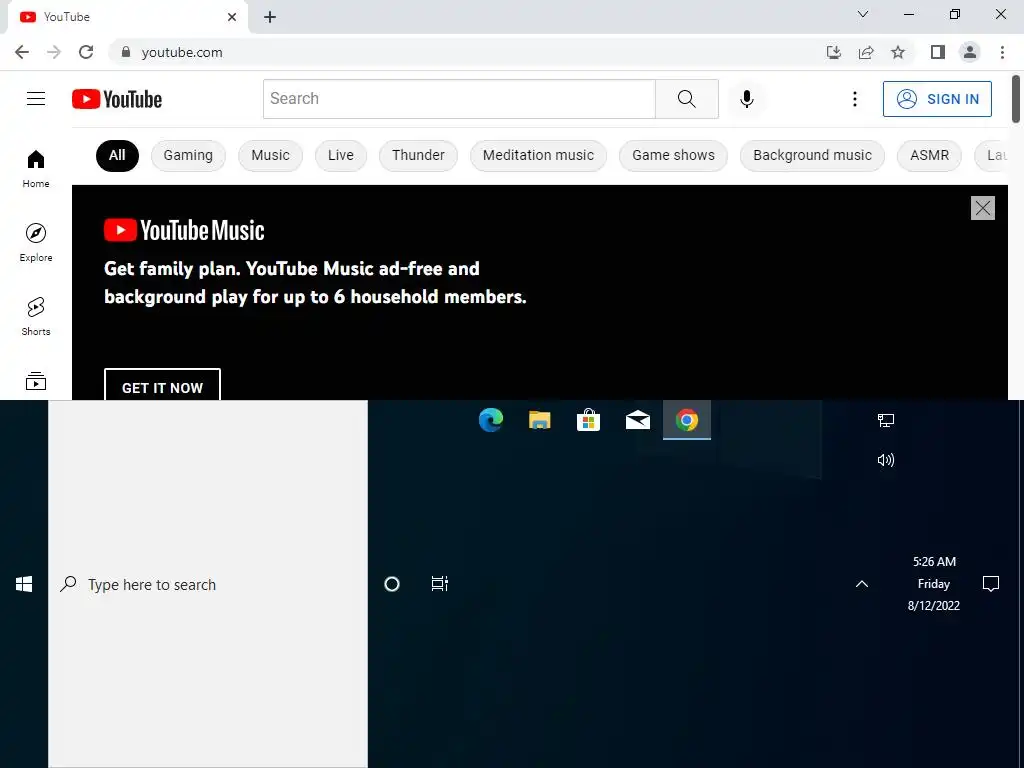Viewport: 1024px width, 768px height.
Task: Filter by Game shows chip
Action: tap(673, 155)
